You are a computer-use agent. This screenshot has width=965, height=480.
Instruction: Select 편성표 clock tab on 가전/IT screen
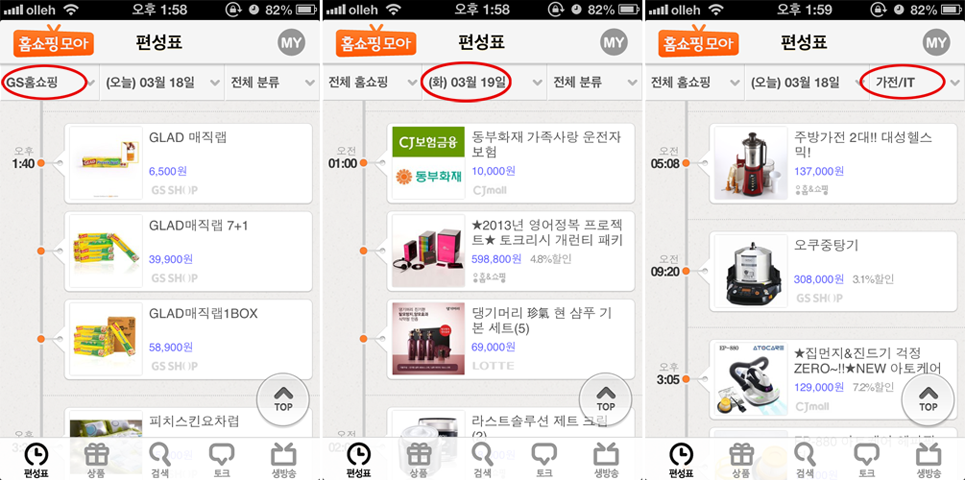(x=681, y=460)
